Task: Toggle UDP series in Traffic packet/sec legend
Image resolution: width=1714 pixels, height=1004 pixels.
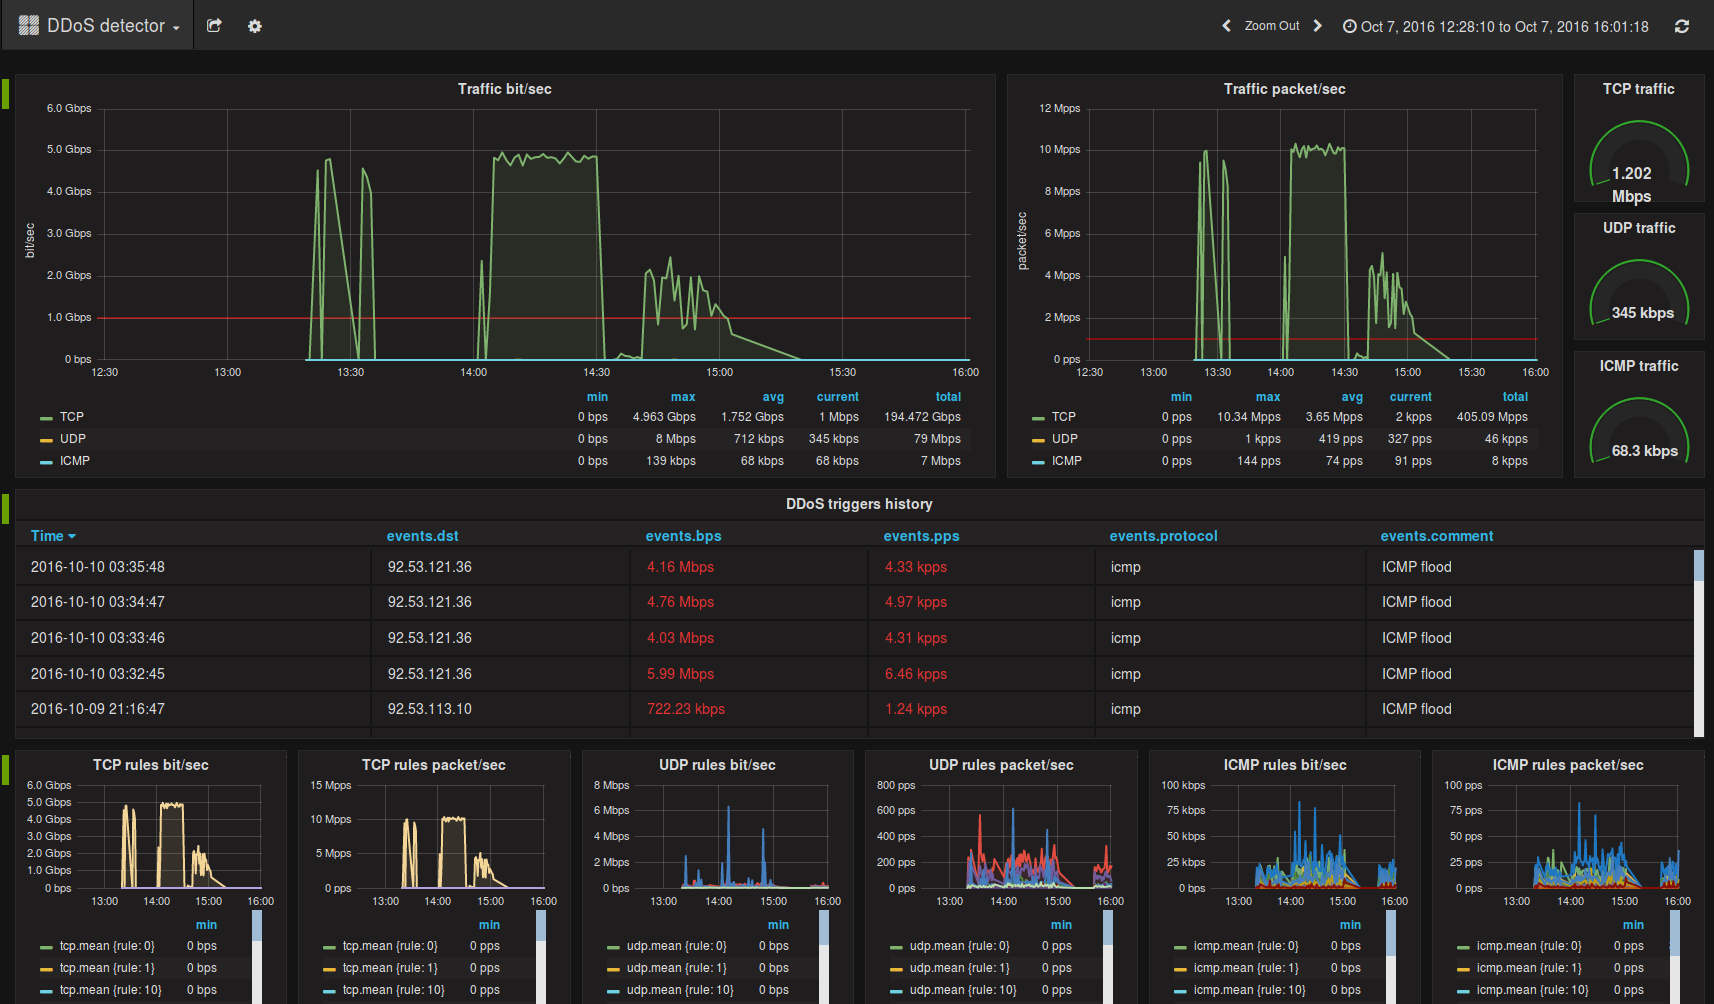Action: [1064, 439]
